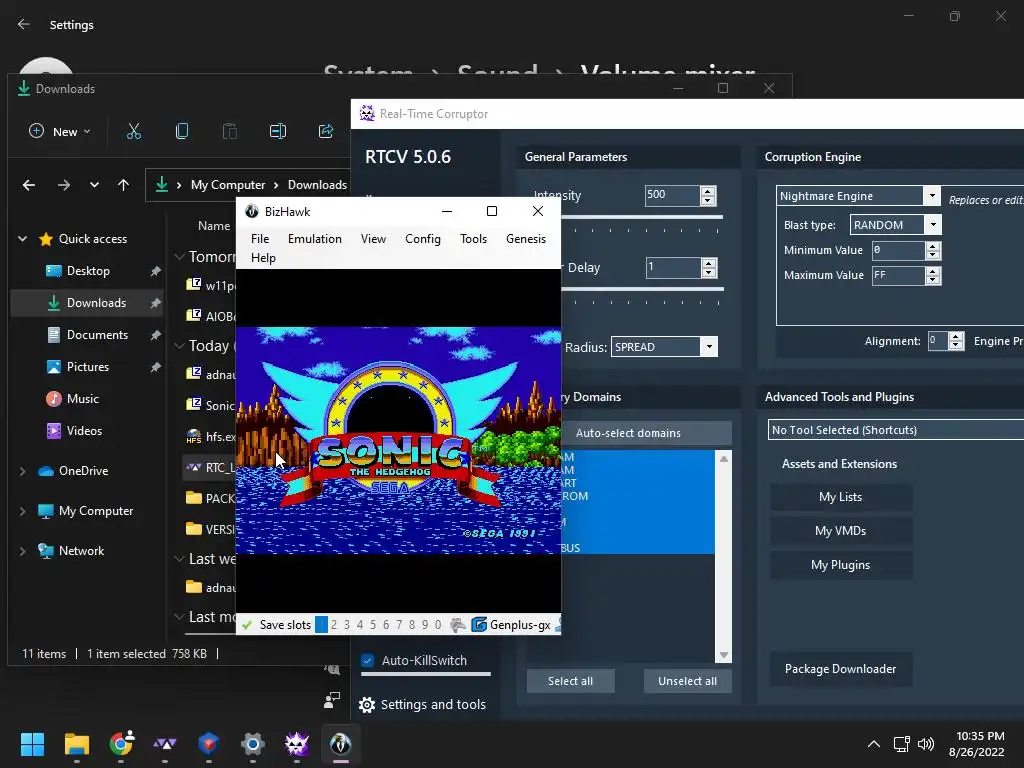
Task: Click the Share icon in Downloads toolbar
Action: (325, 131)
